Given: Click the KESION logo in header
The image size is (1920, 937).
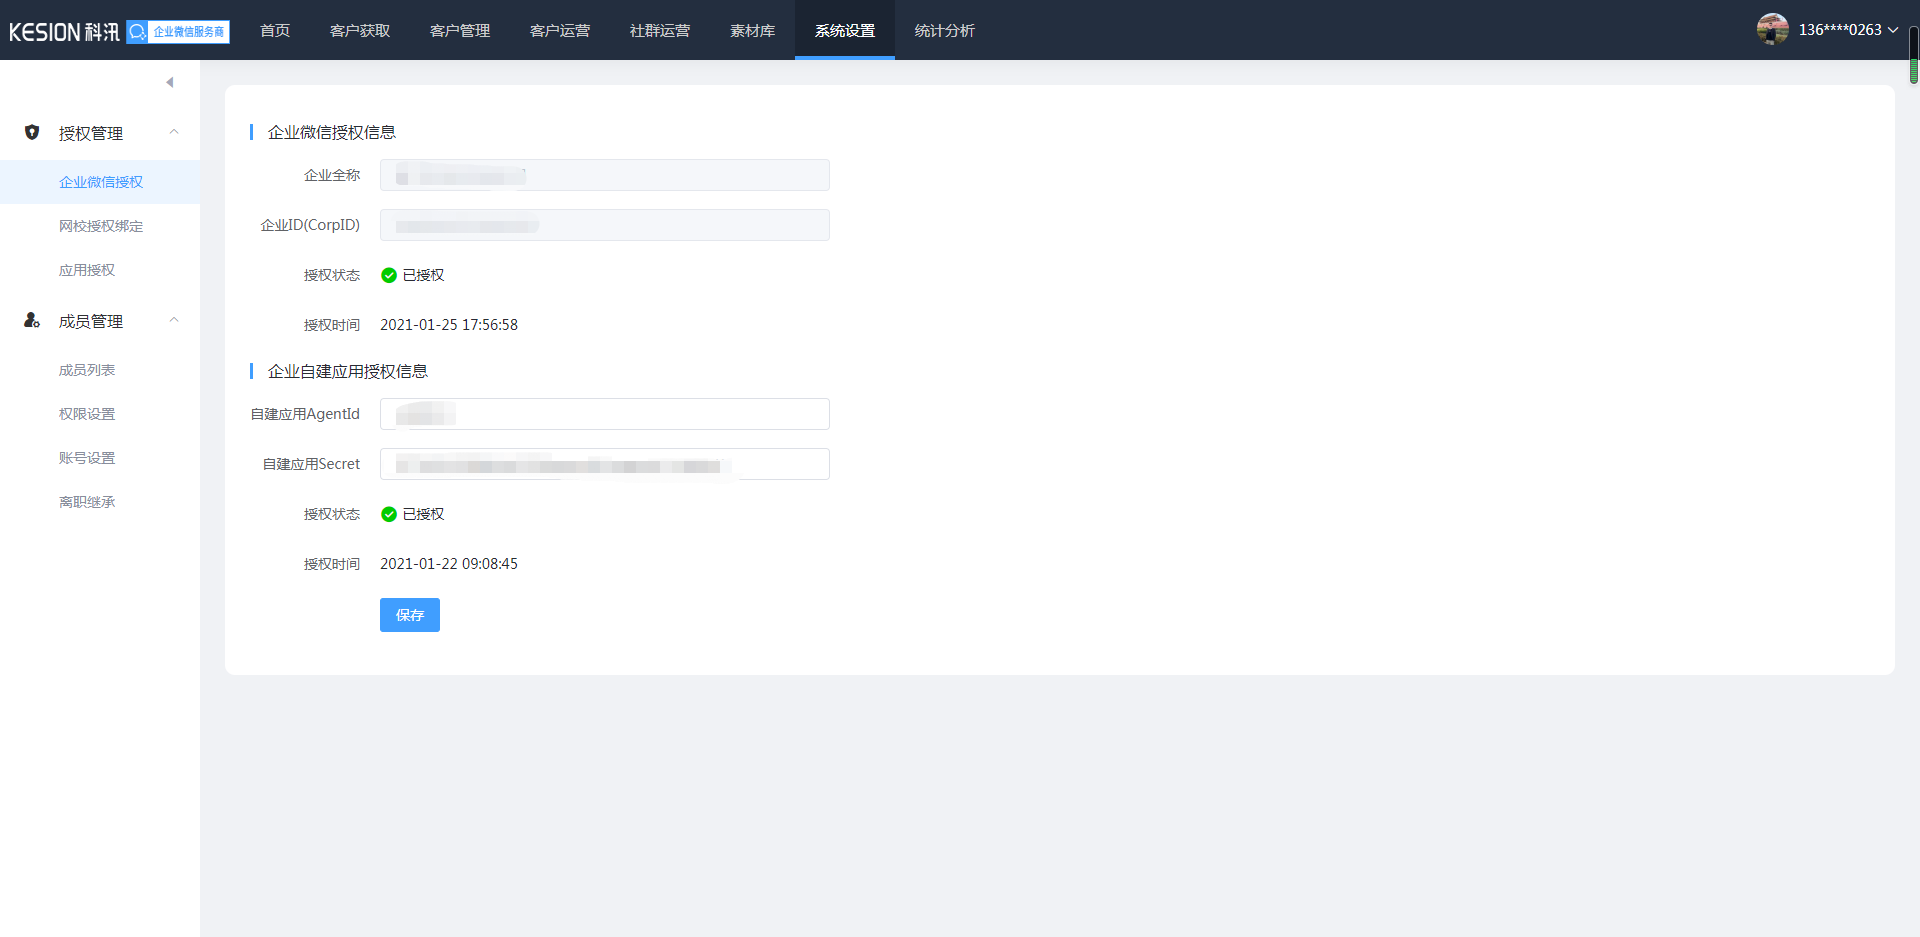Looking at the screenshot, I should click(x=63, y=31).
